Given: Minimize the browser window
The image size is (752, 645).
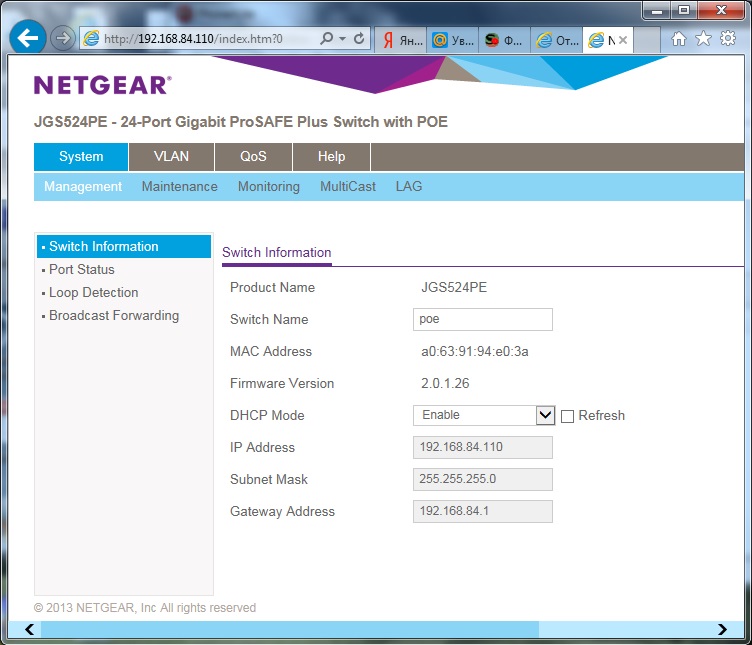Looking at the screenshot, I should click(657, 11).
